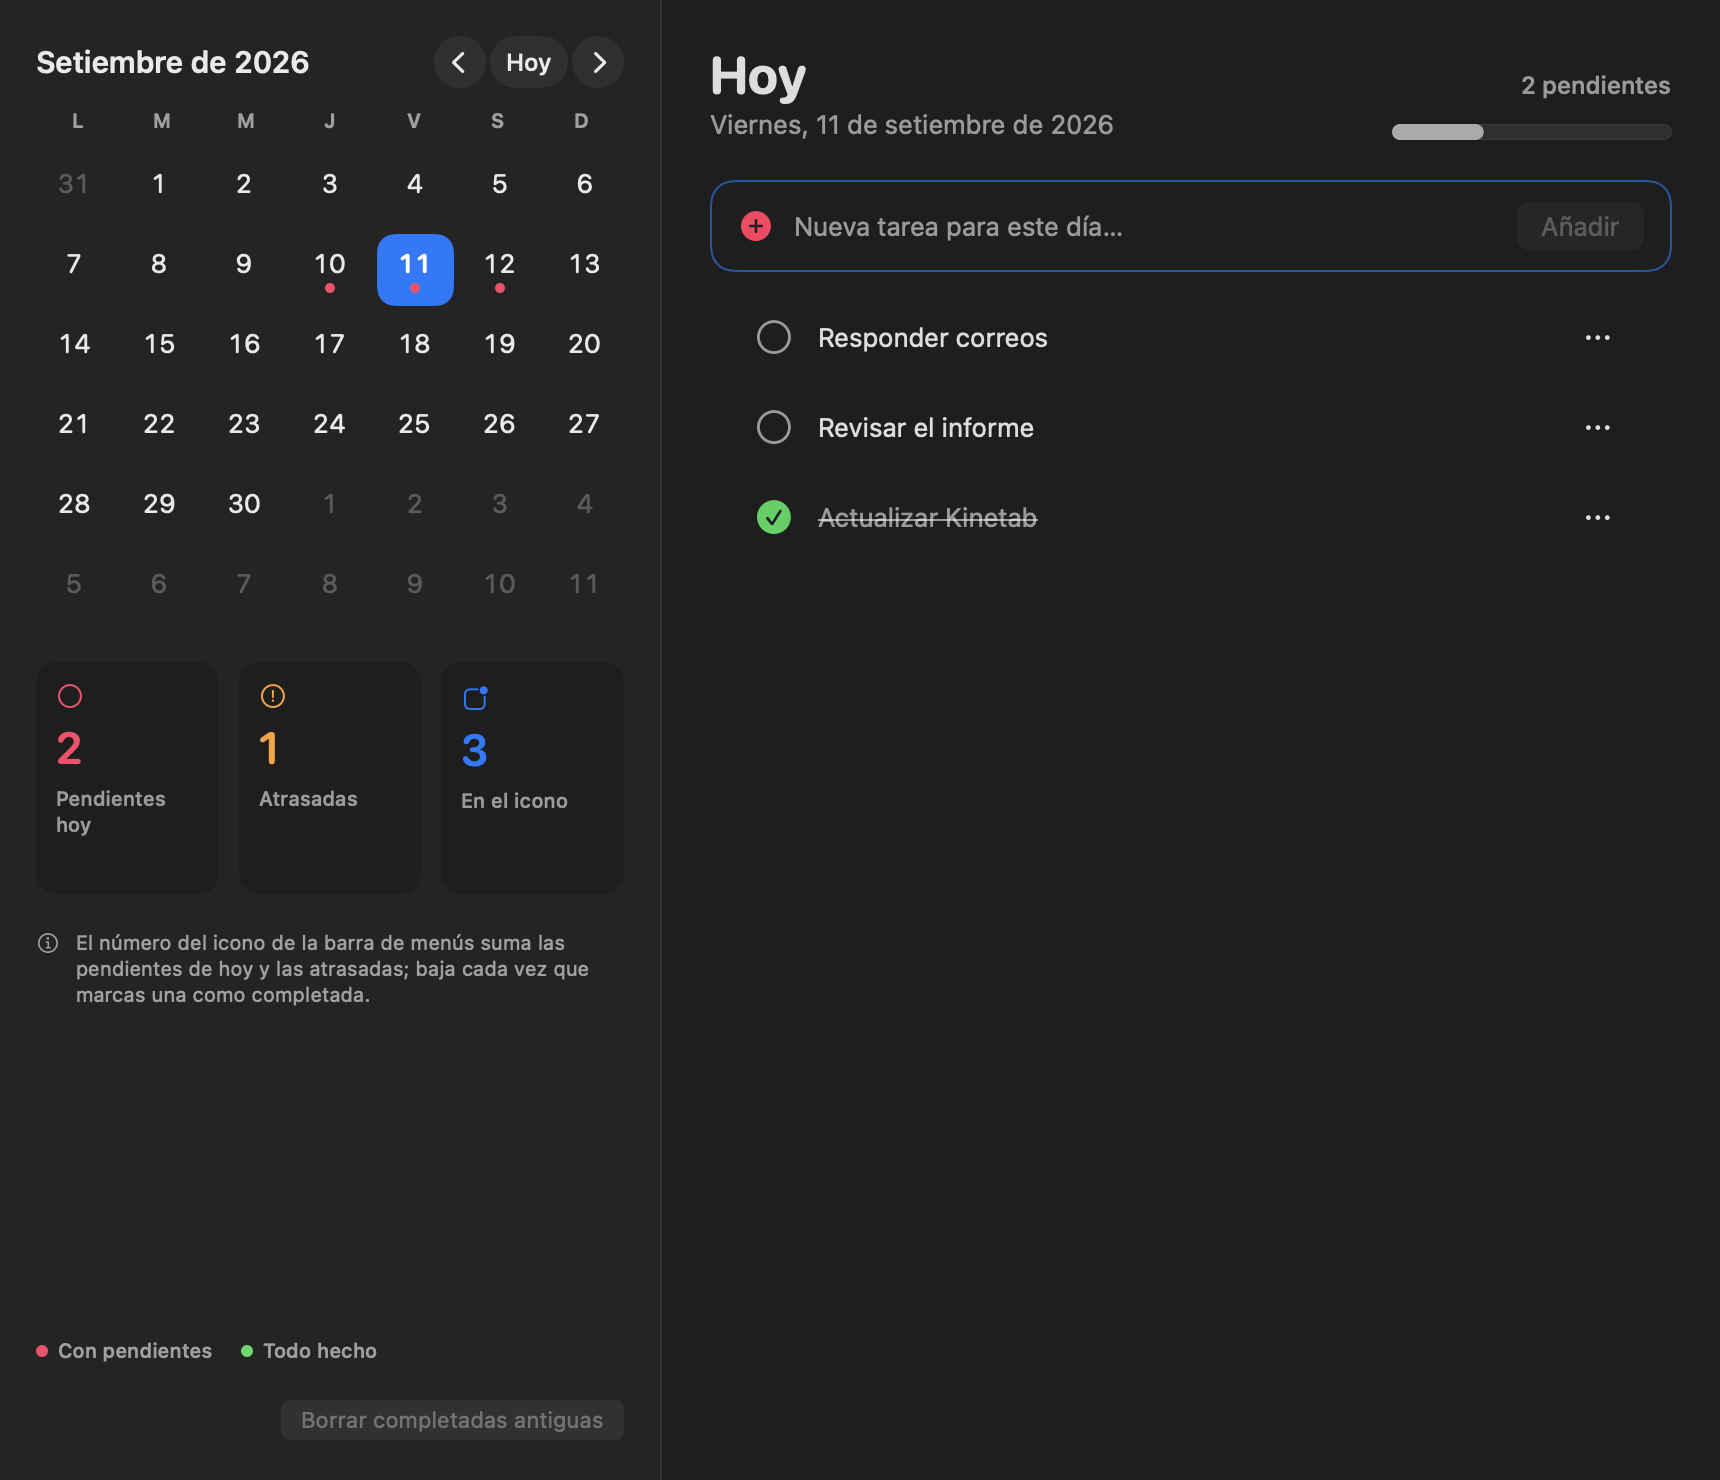
Task: Click the Viernes, 11 de setiembre de 2026 date
Action: [912, 125]
